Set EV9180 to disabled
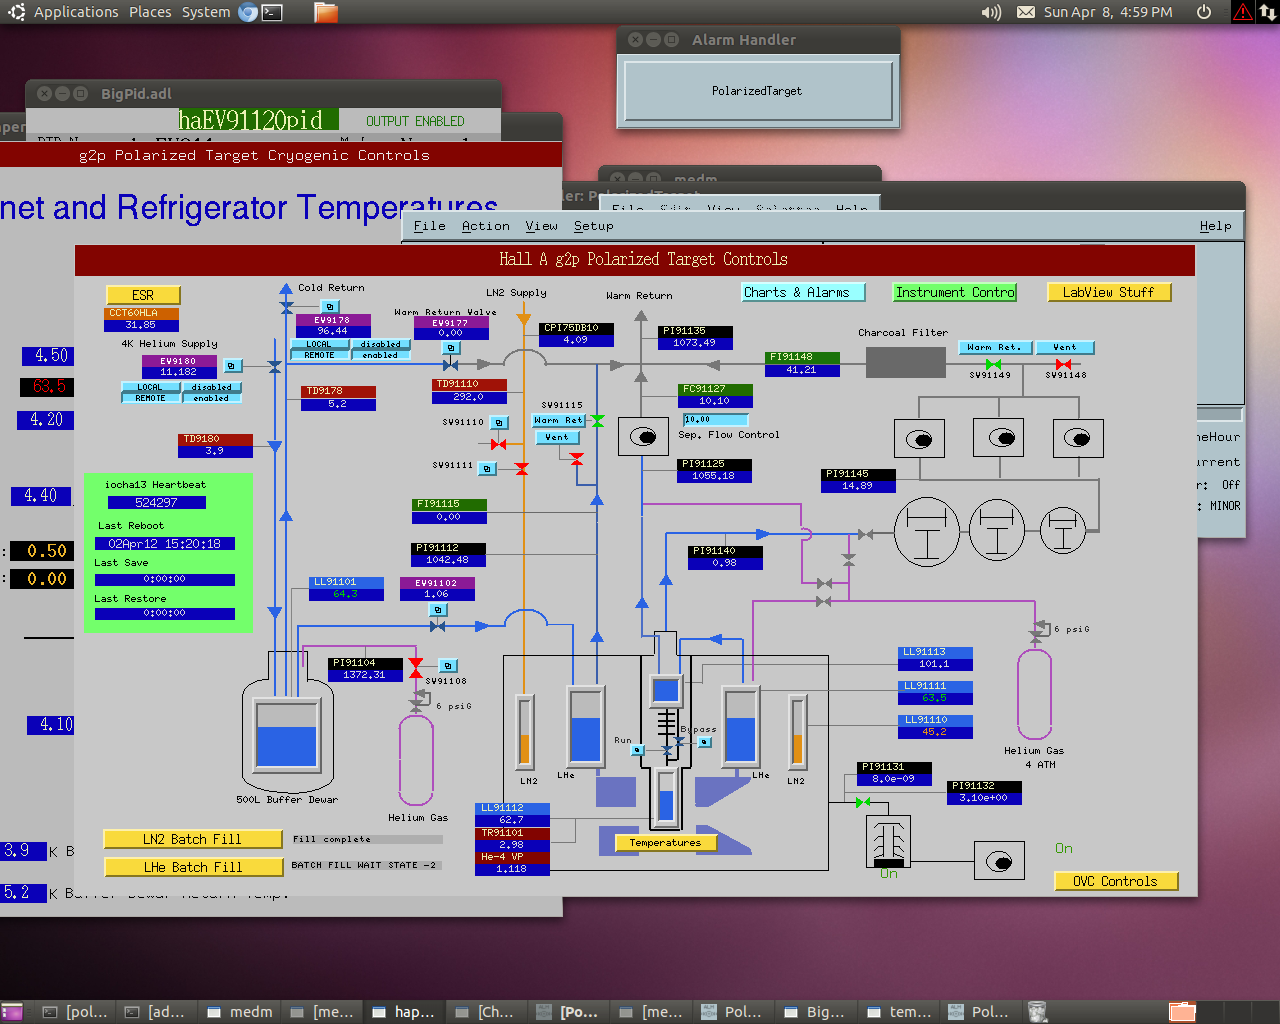This screenshot has width=1280, height=1024. (211, 387)
